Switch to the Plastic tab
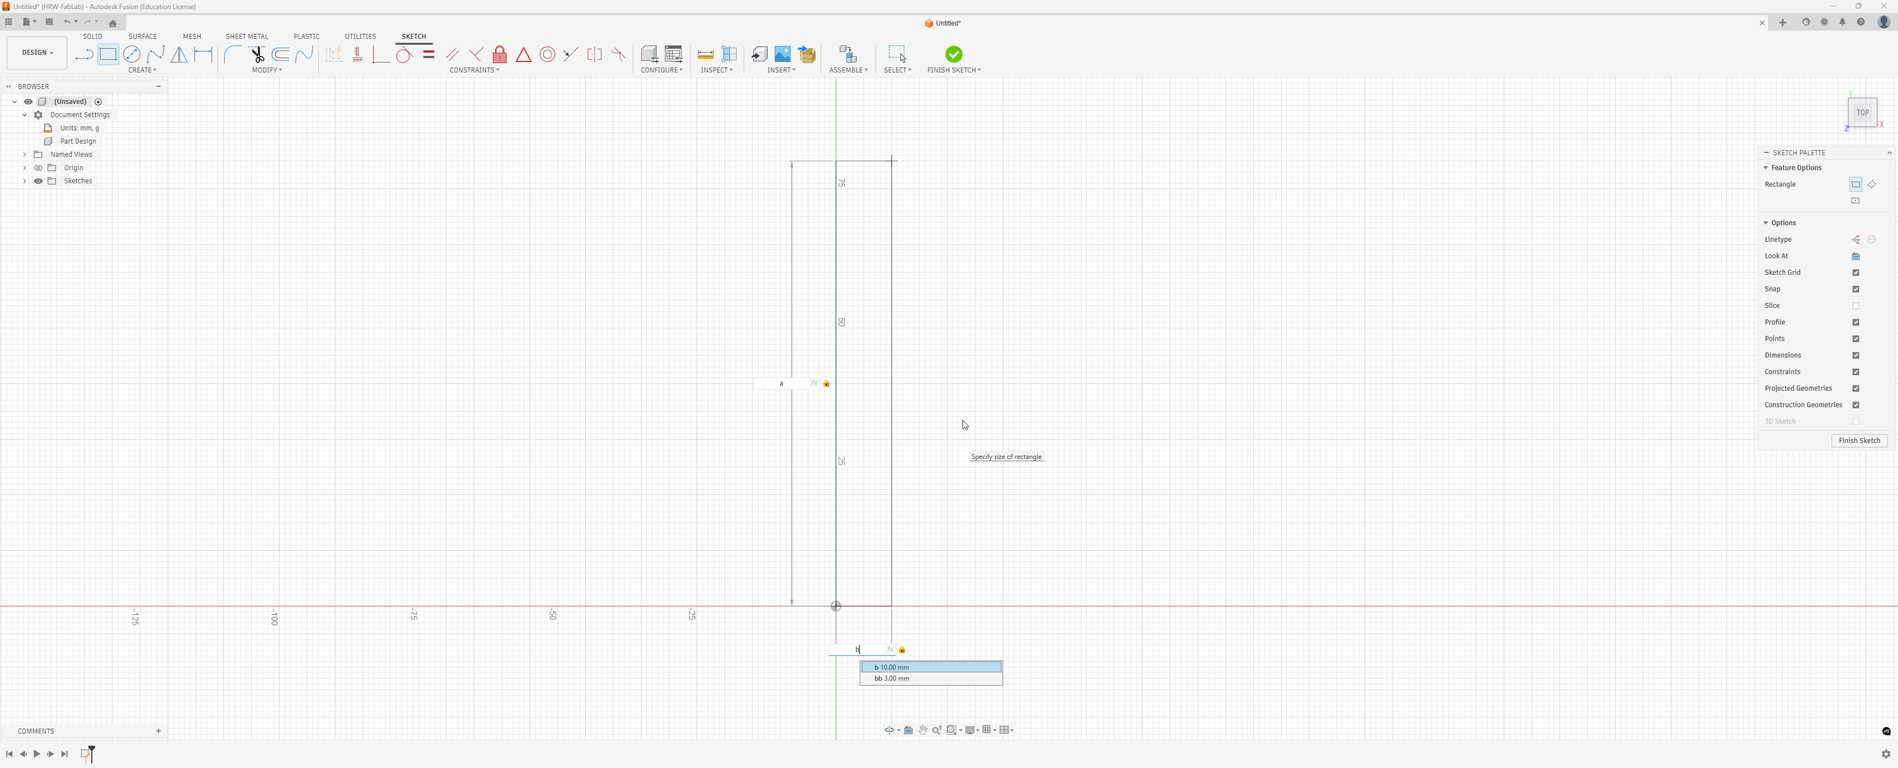Viewport: 1898px width, 768px height. (306, 36)
